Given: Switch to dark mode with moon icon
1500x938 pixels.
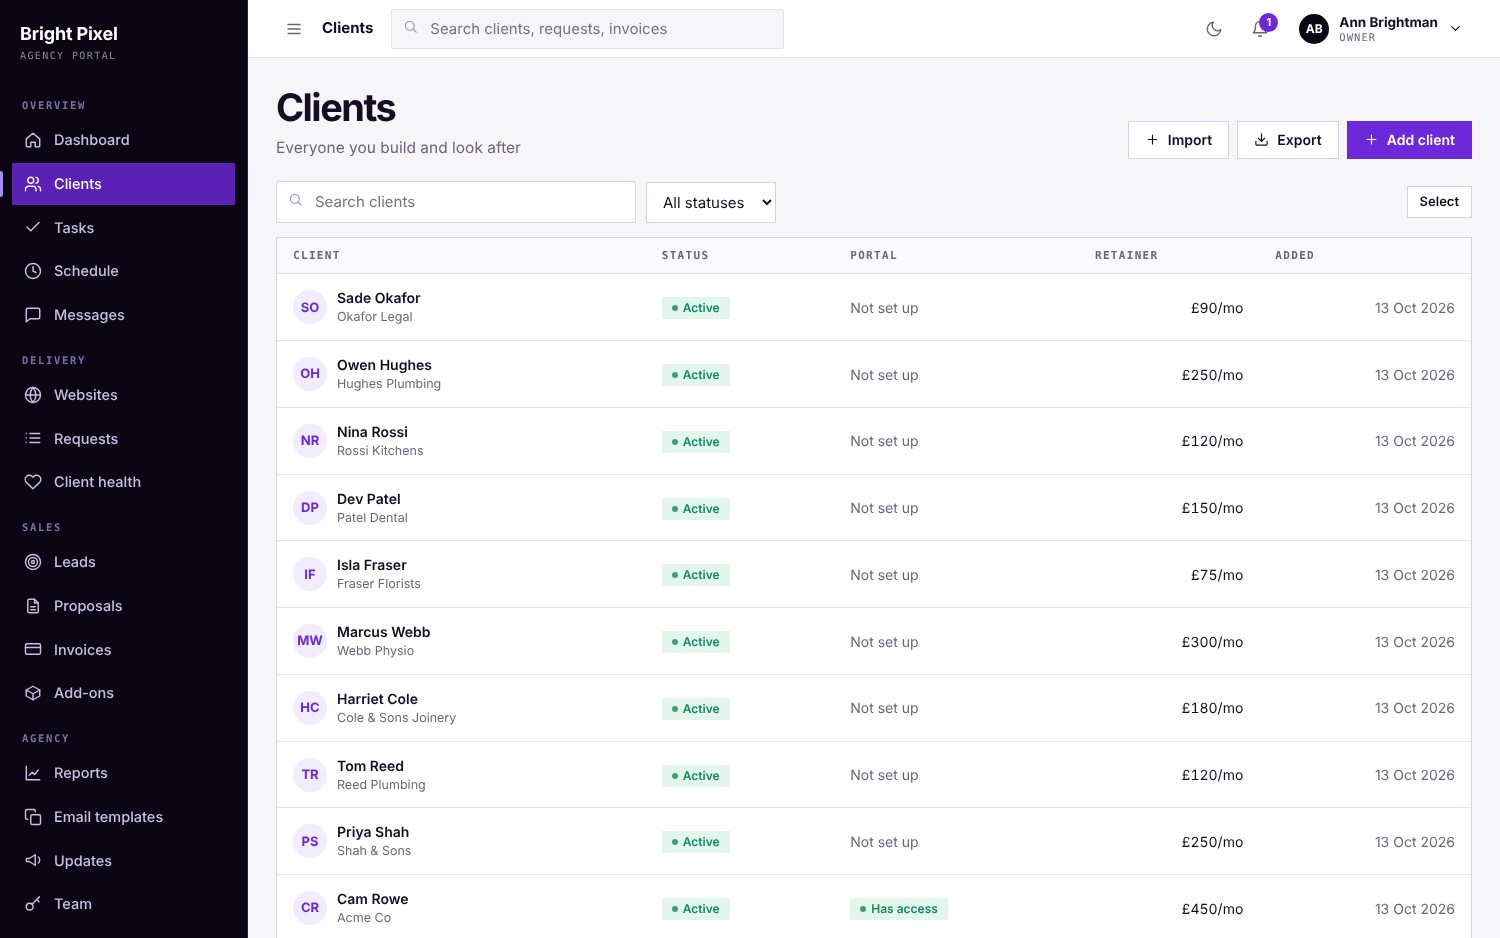Looking at the screenshot, I should [x=1214, y=29].
